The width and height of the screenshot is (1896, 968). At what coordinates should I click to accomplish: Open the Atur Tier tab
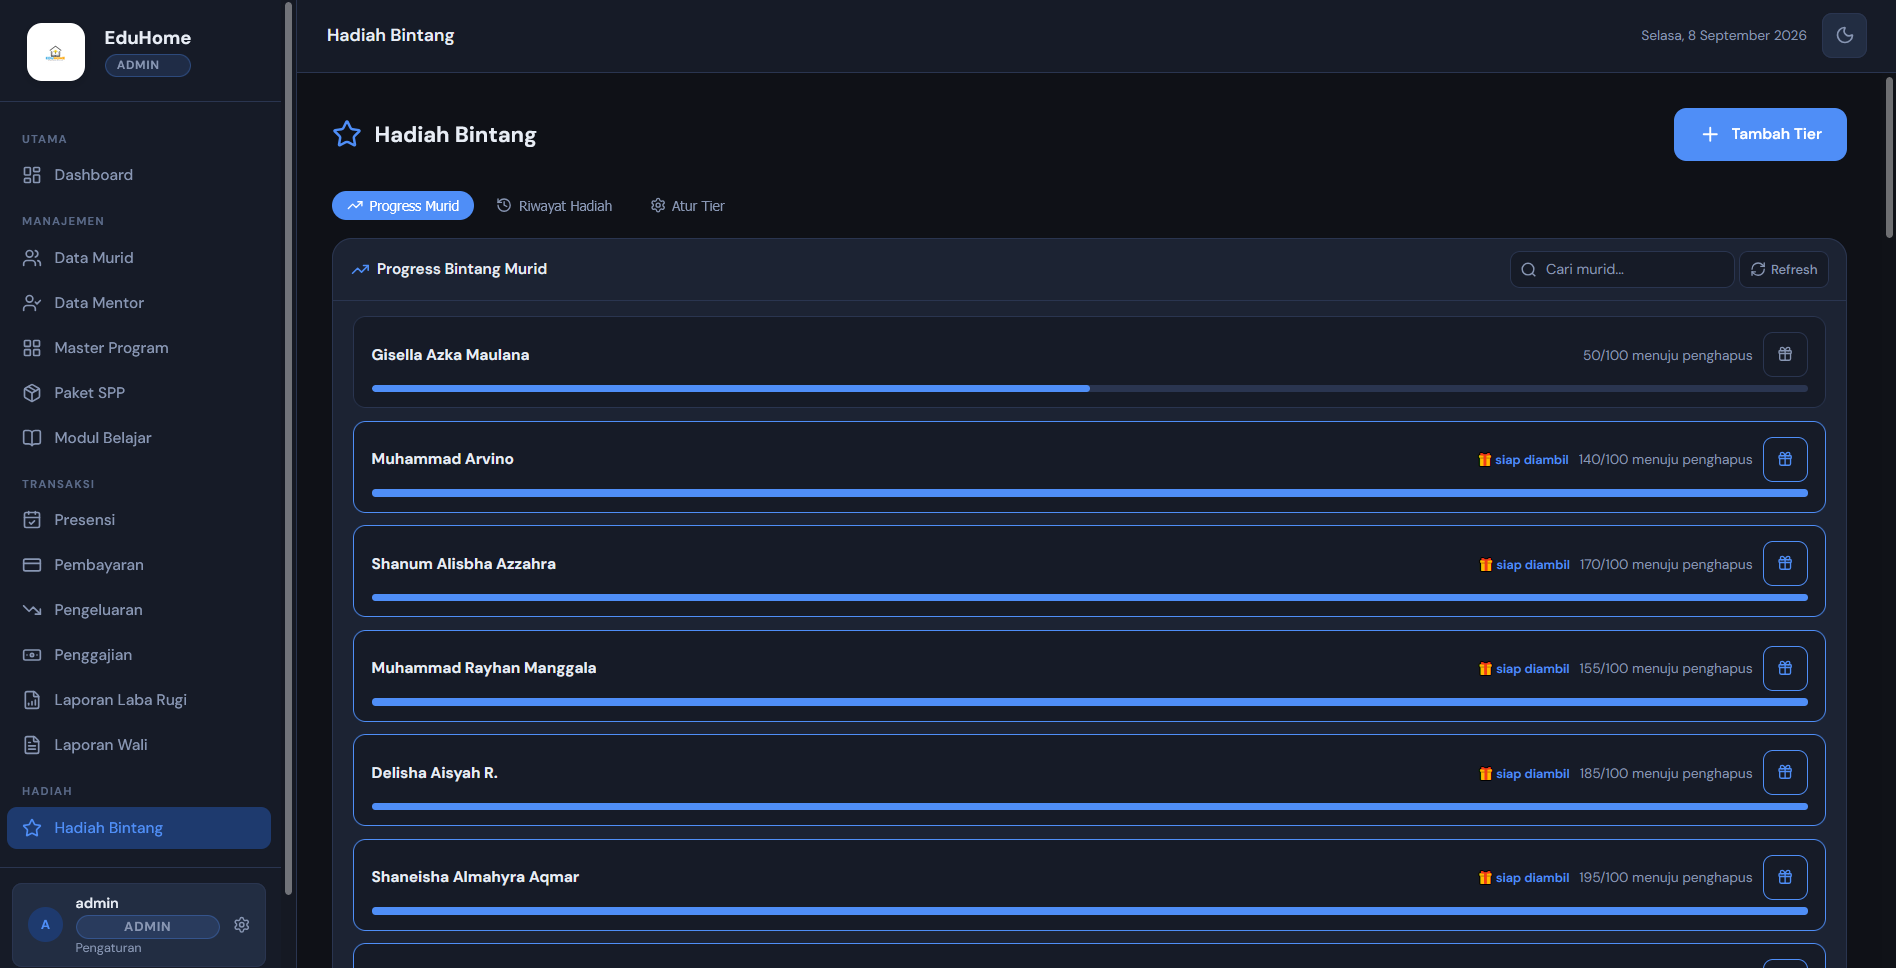click(688, 206)
